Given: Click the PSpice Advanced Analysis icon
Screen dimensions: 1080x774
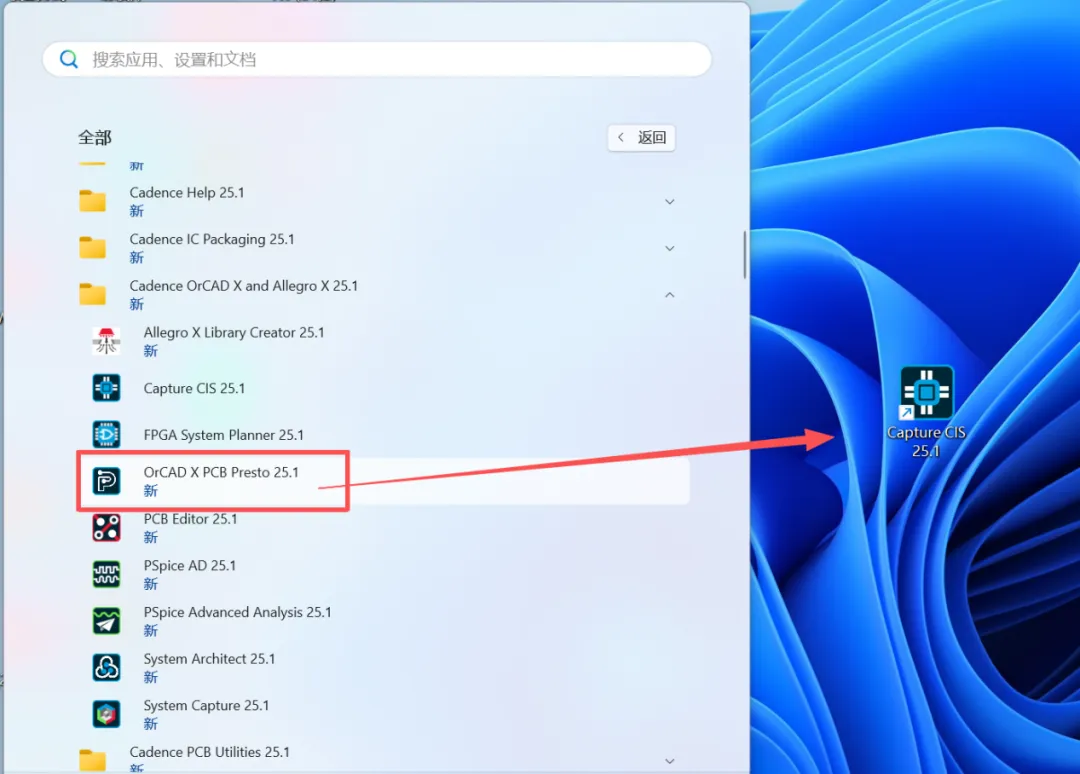Looking at the screenshot, I should tap(106, 621).
